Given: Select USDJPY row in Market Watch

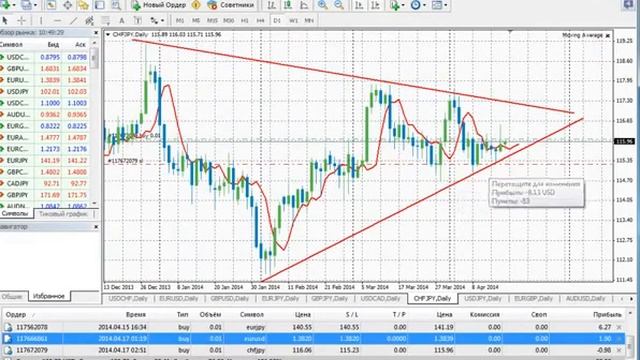Looking at the screenshot, I should [x=45, y=91].
